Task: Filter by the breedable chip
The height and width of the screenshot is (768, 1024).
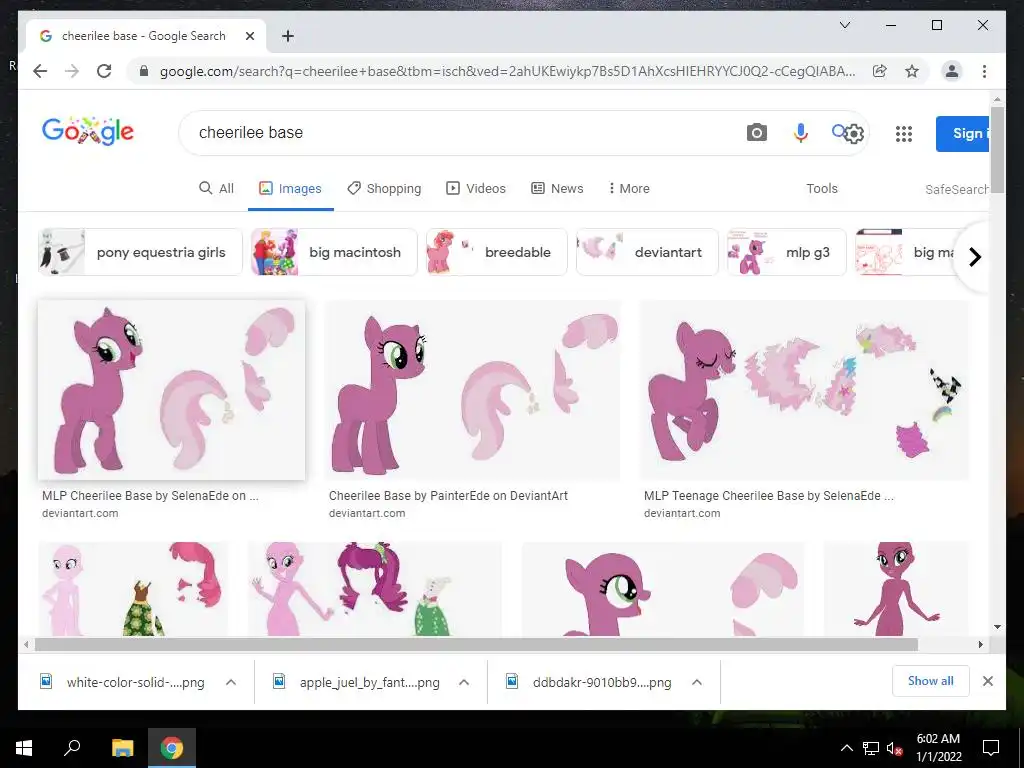Action: pos(497,252)
